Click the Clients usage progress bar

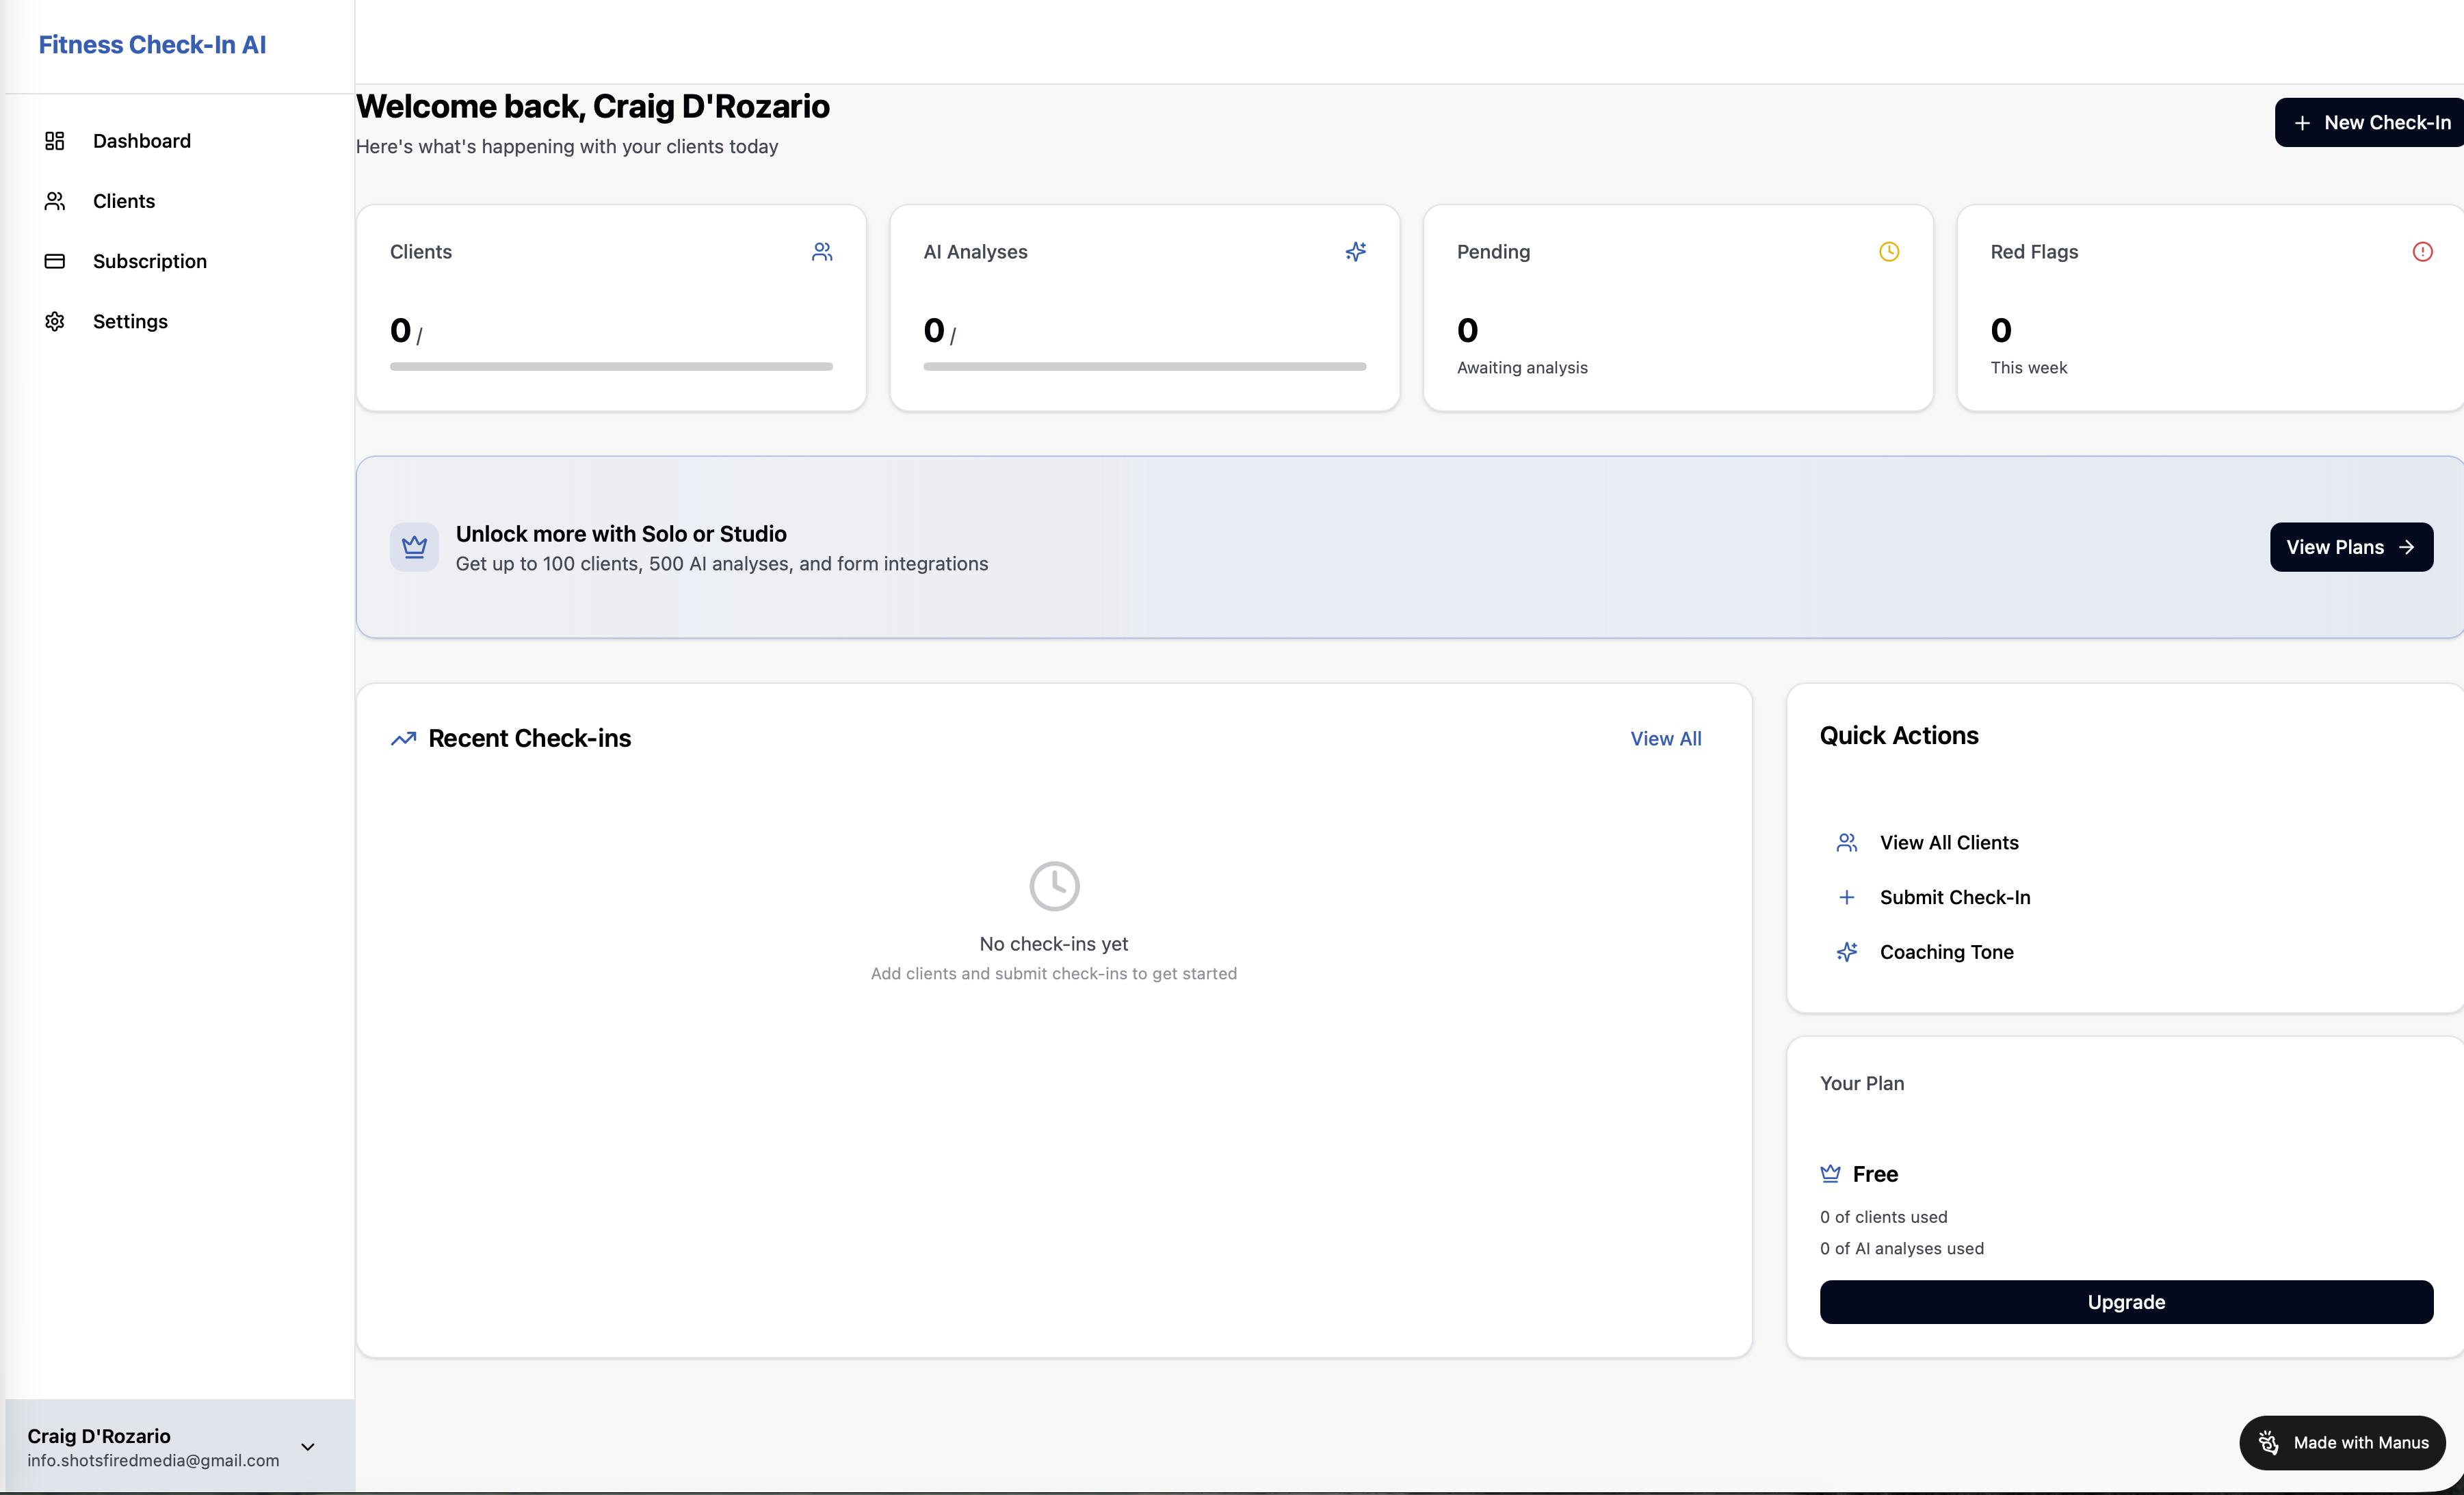click(x=610, y=366)
